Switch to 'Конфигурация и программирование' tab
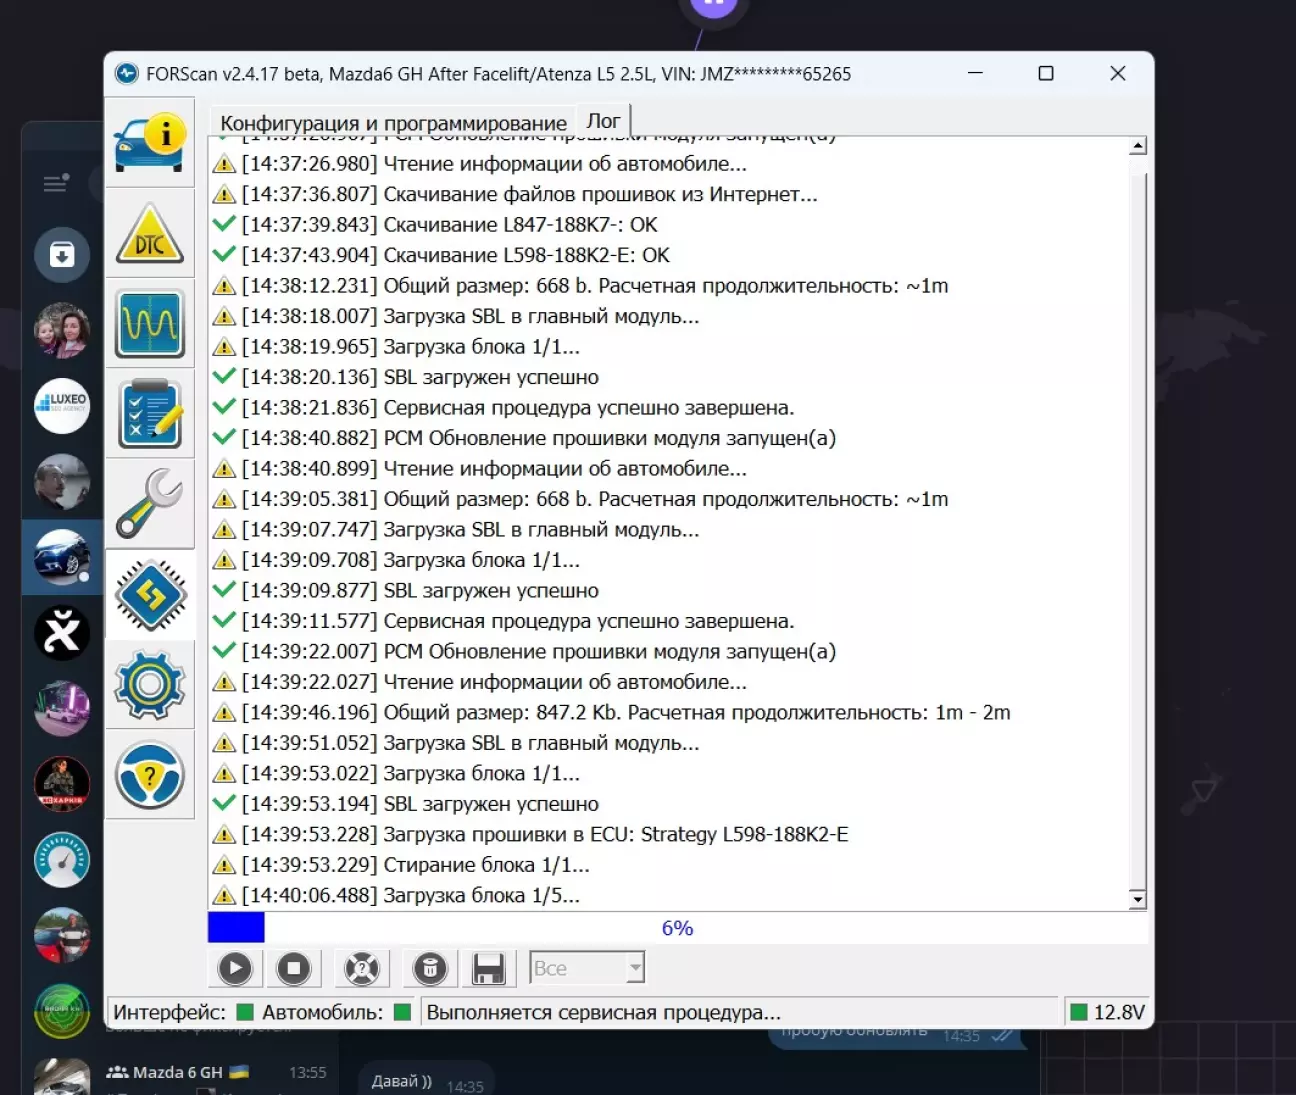This screenshot has height=1095, width=1296. 393,123
